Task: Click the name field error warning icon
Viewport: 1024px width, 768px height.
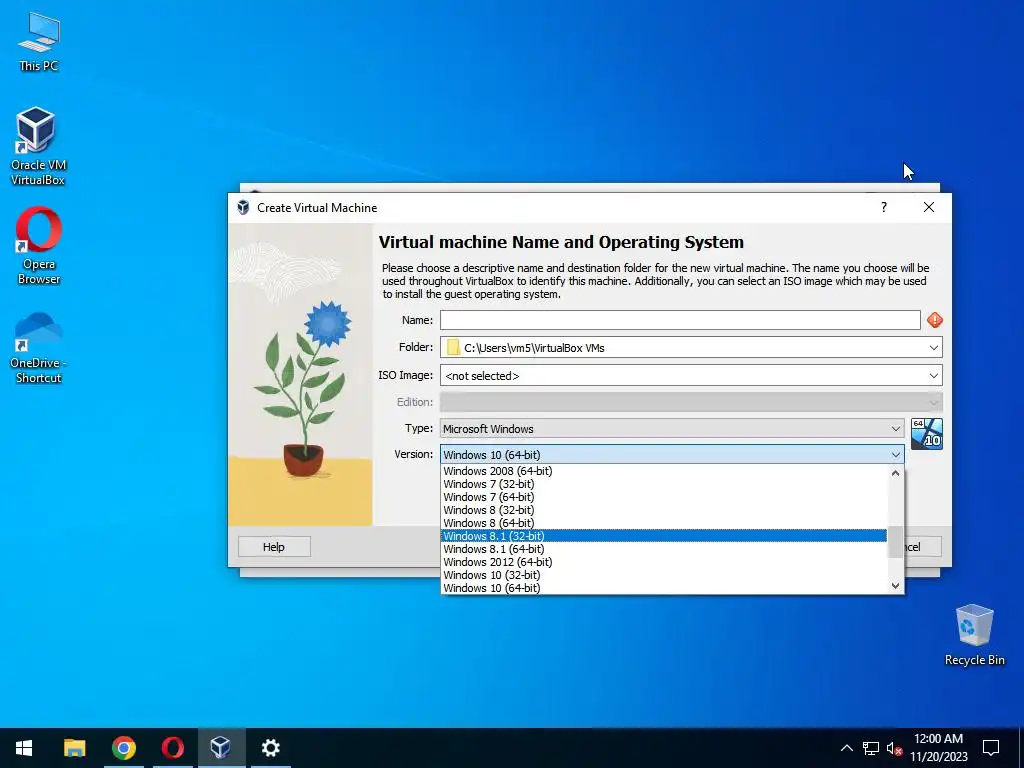Action: 935,320
